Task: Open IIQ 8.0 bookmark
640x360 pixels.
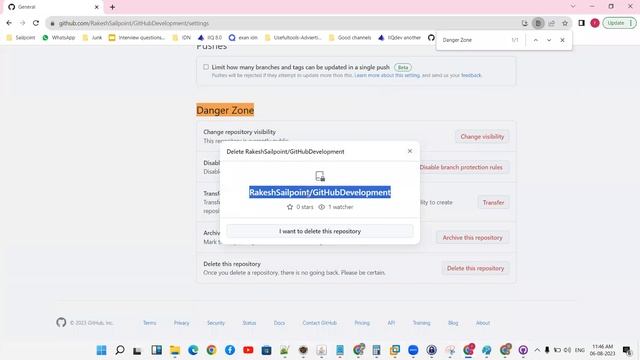Action: click(210, 38)
